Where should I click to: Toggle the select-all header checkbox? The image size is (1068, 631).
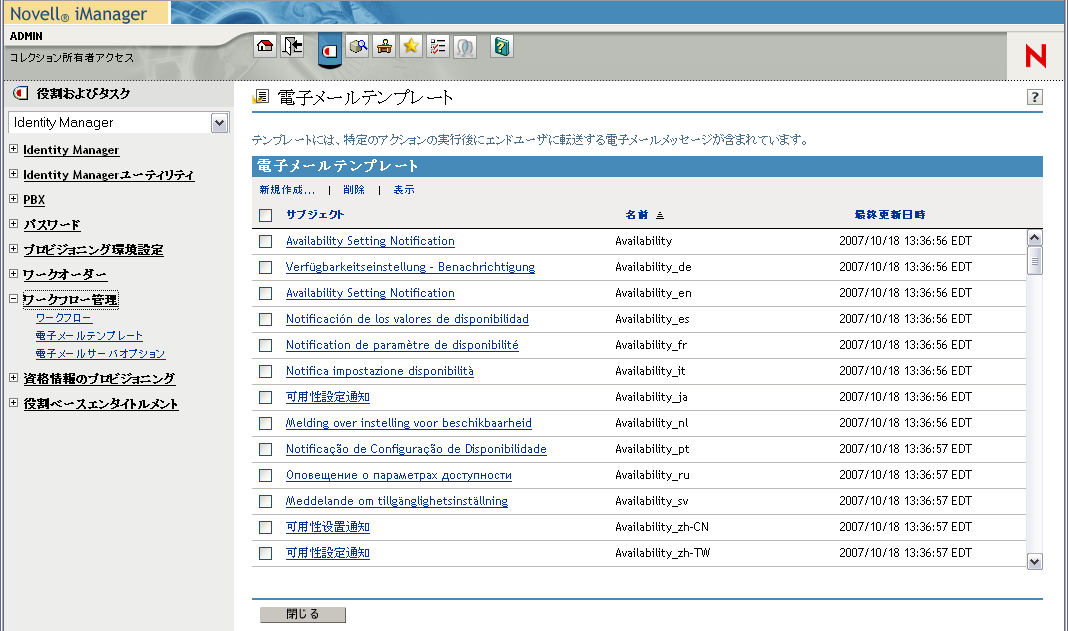coord(266,215)
